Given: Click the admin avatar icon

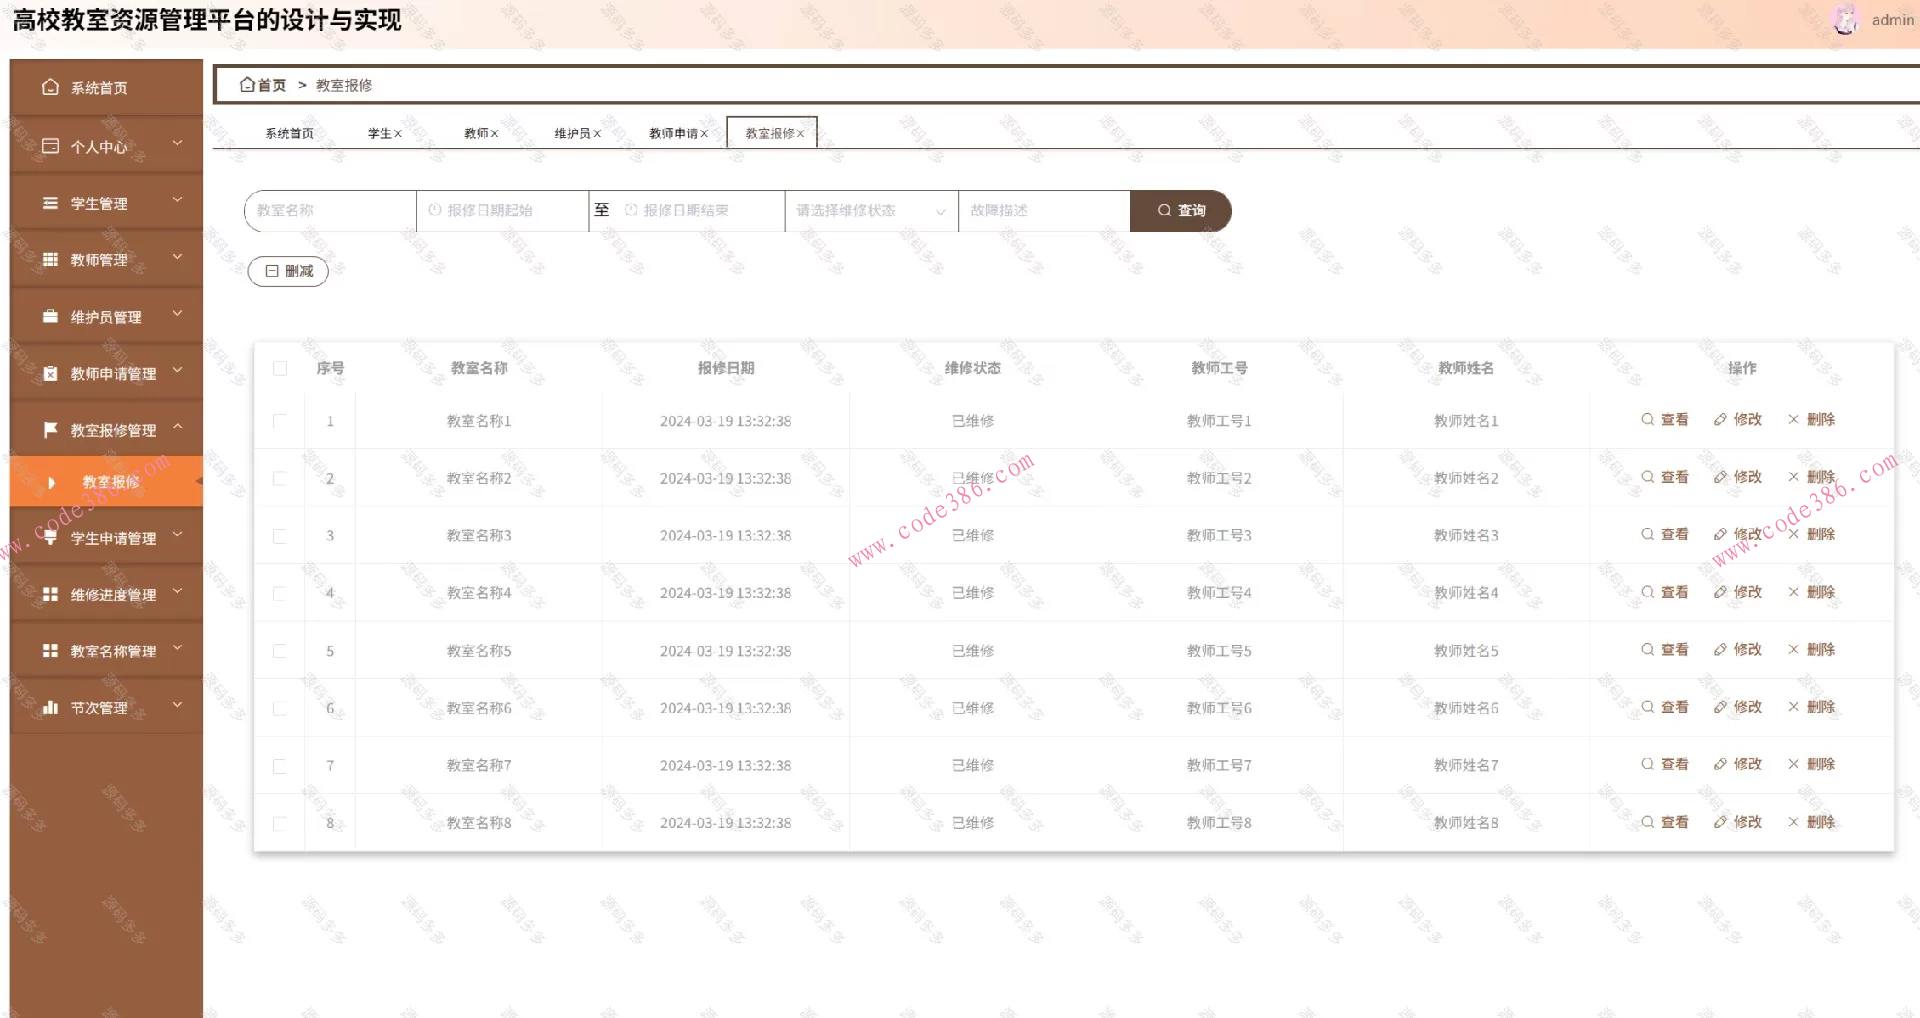Looking at the screenshot, I should [1845, 20].
